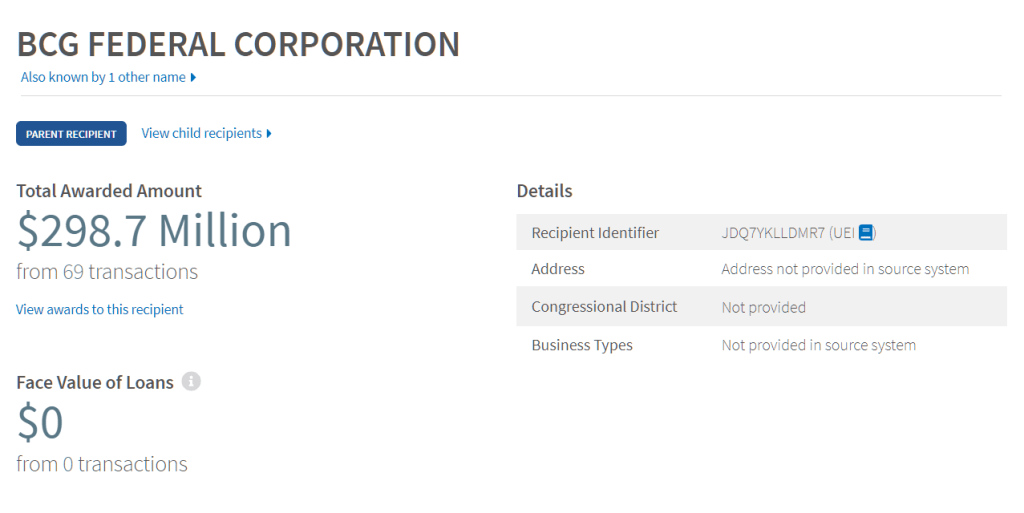Click the 'from 0 transactions' text

tap(102, 464)
